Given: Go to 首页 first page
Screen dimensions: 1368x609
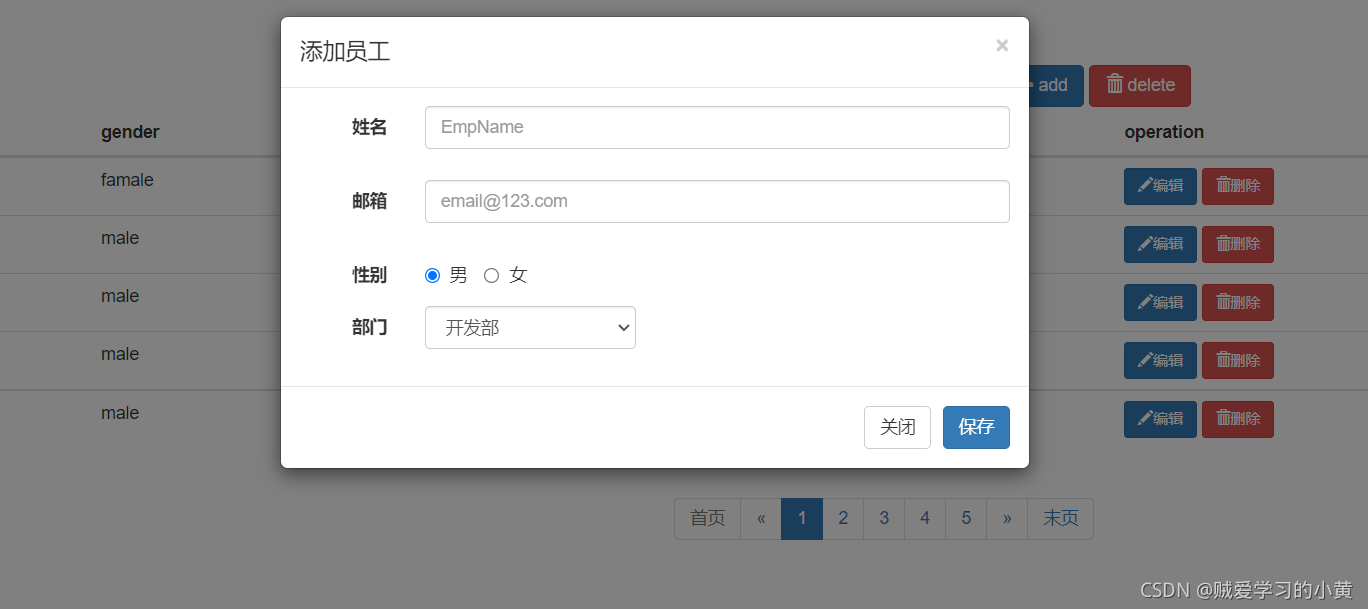Looking at the screenshot, I should tap(708, 518).
